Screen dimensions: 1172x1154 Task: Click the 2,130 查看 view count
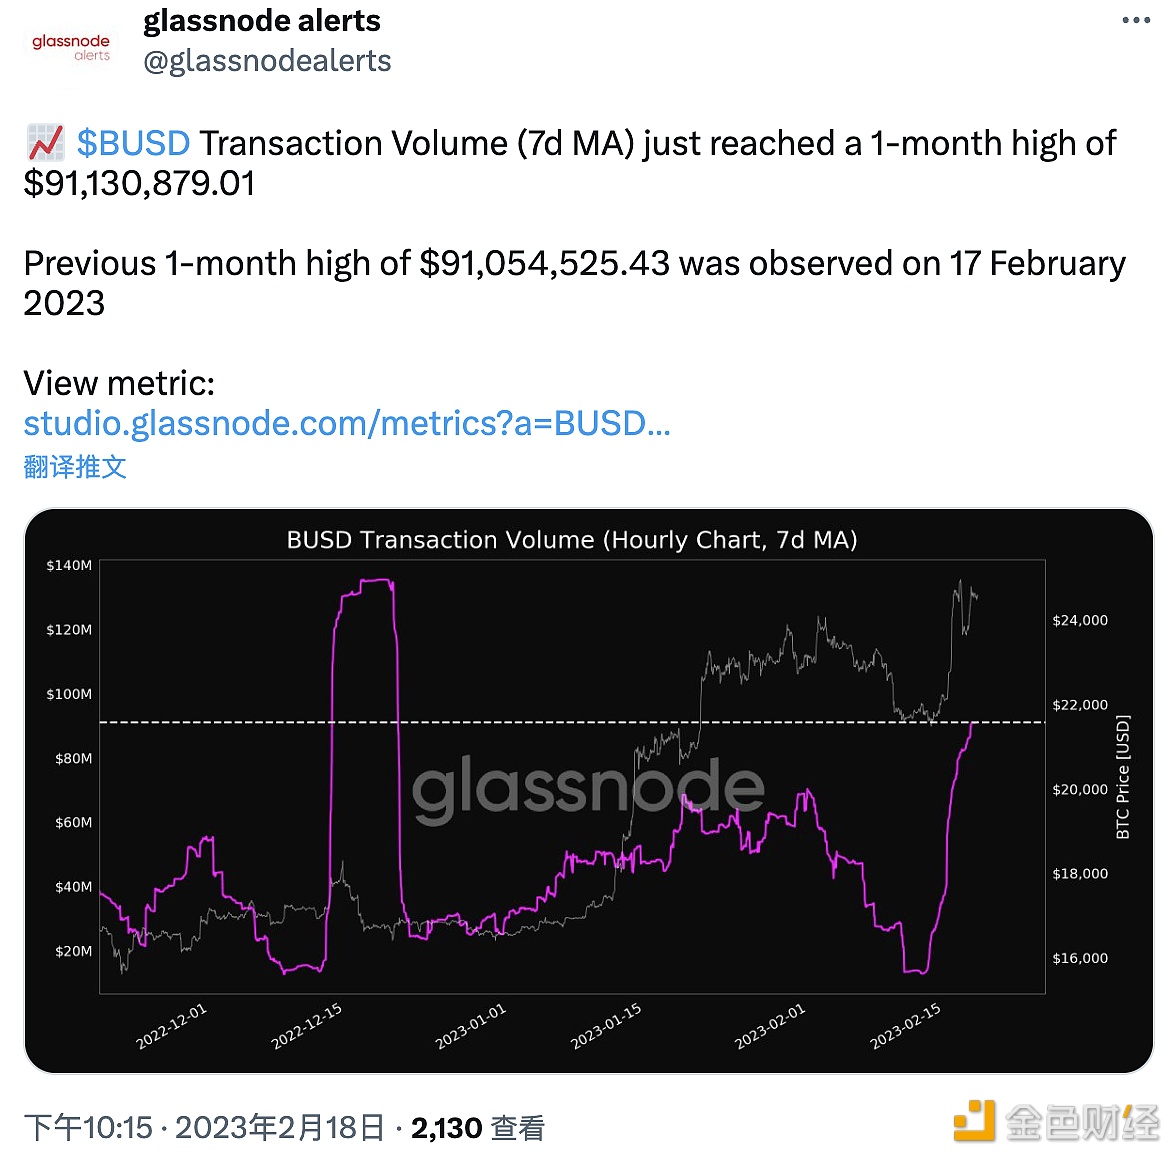[477, 1128]
